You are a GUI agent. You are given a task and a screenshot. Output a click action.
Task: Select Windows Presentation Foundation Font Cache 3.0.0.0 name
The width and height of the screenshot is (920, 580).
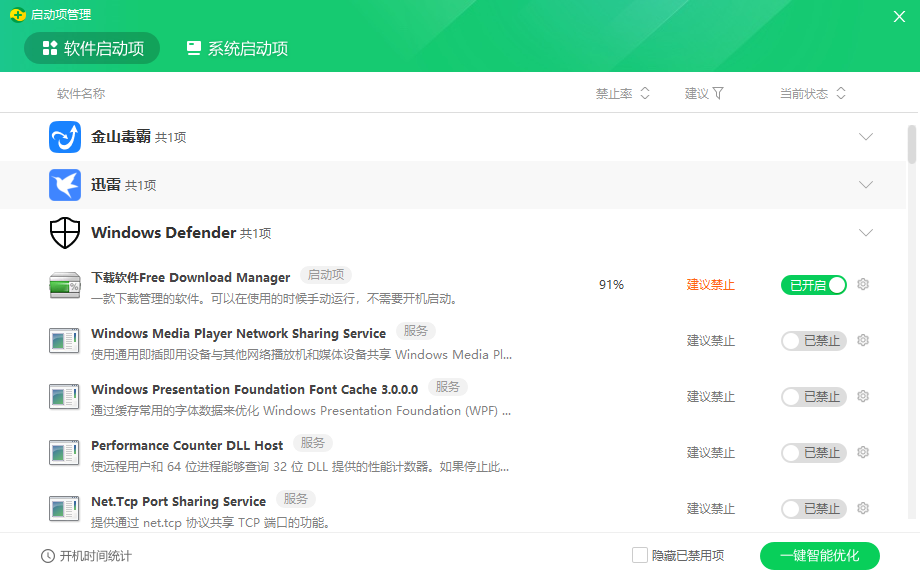pos(255,389)
